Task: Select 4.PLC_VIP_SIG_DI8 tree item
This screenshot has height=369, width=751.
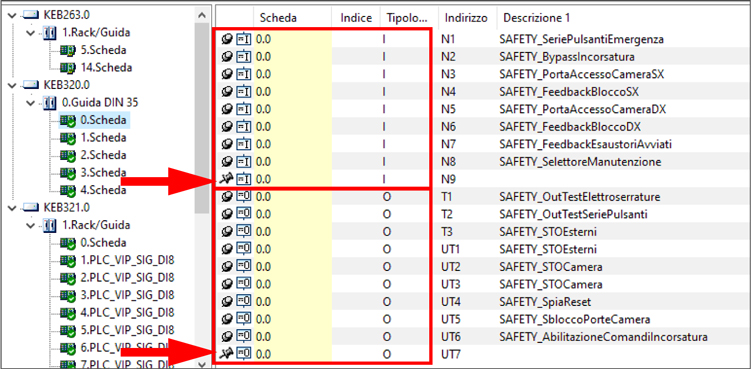Action: click(x=127, y=312)
